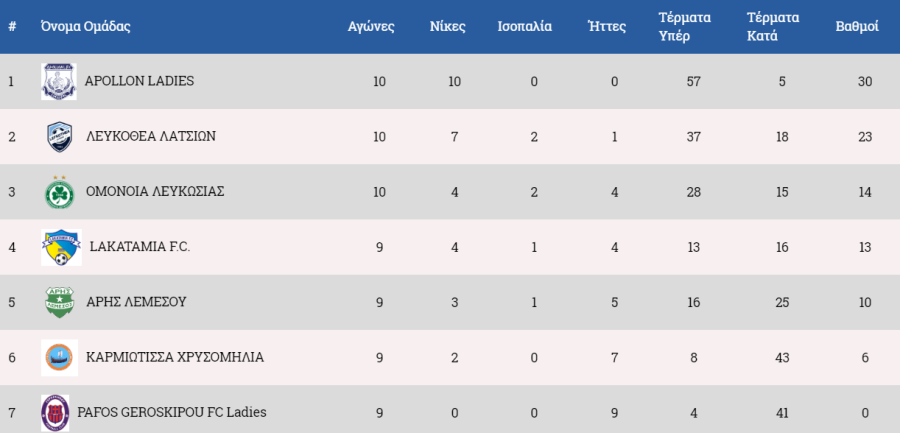Viewport: 900px width, 433px height.
Task: Click the ΟΜΟΝΟΙΑ ΛΕΥΚΩΣΙΑΣ green clover logo
Action: pyautogui.click(x=60, y=192)
